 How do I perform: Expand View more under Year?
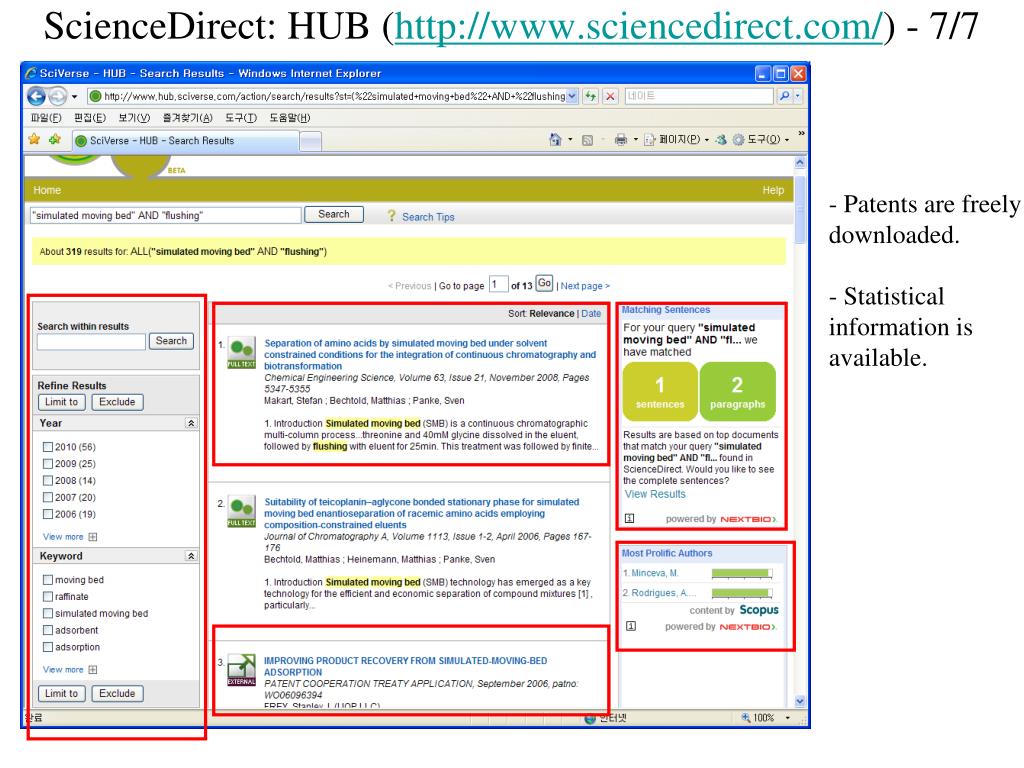click(x=70, y=537)
